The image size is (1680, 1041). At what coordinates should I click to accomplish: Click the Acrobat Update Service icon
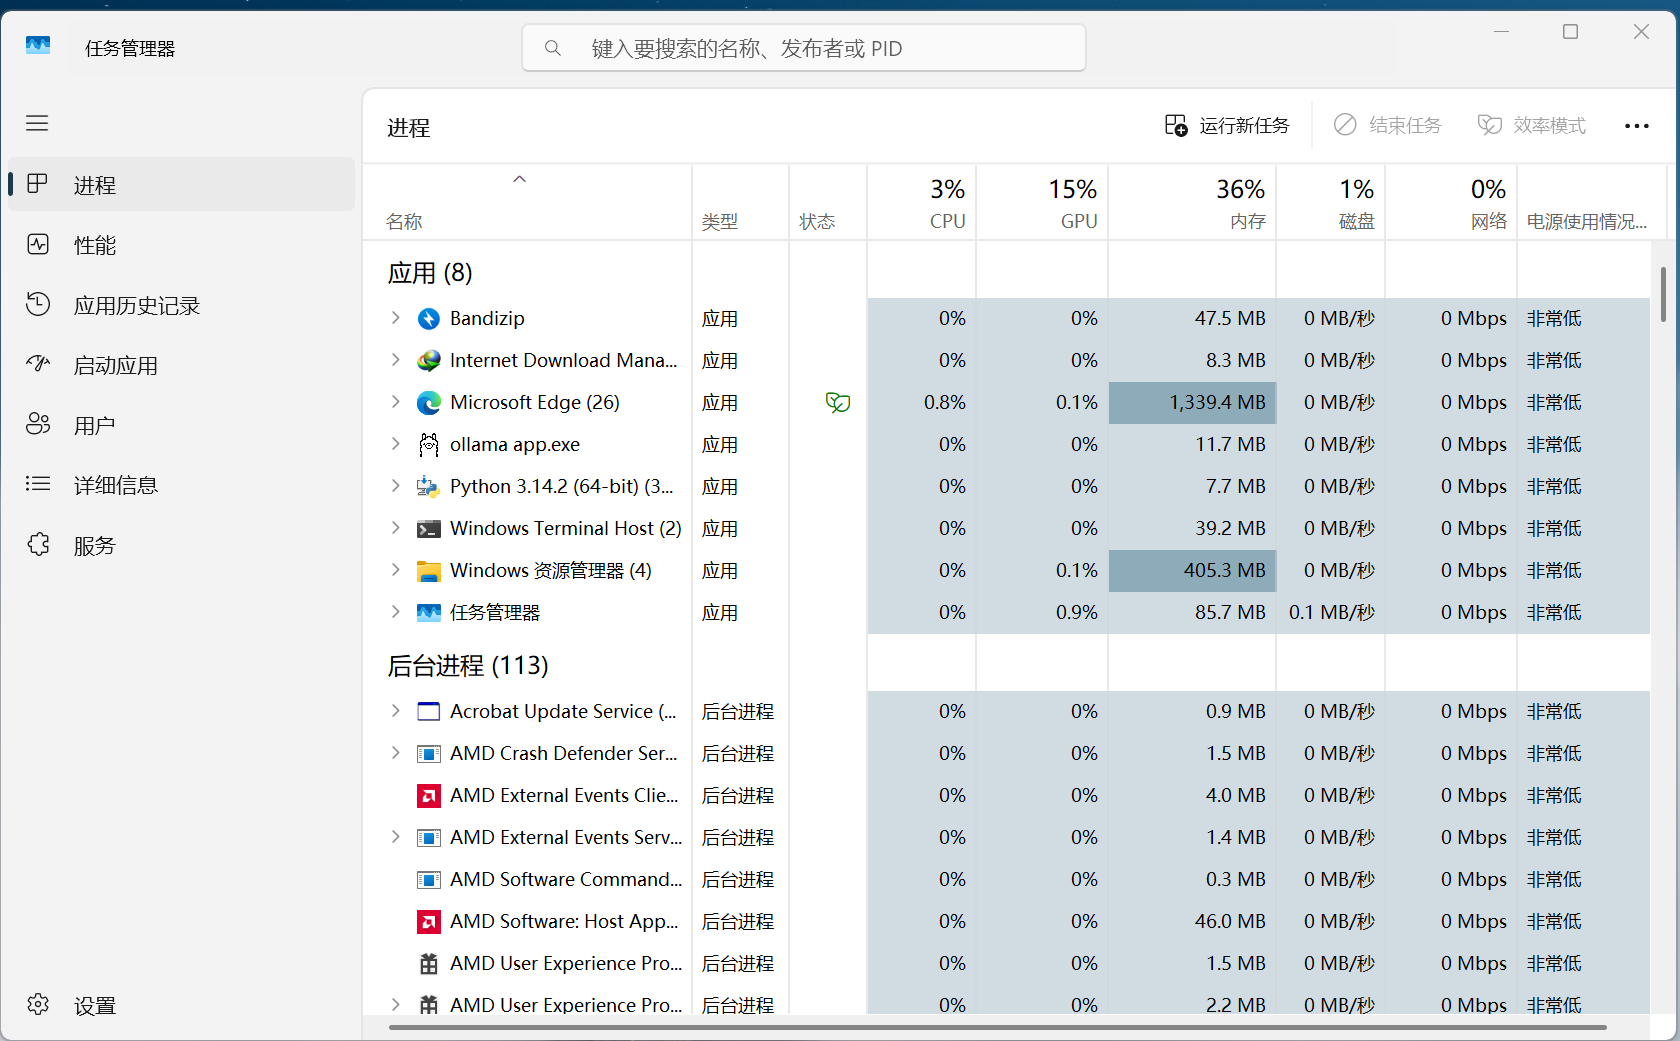coord(429,712)
